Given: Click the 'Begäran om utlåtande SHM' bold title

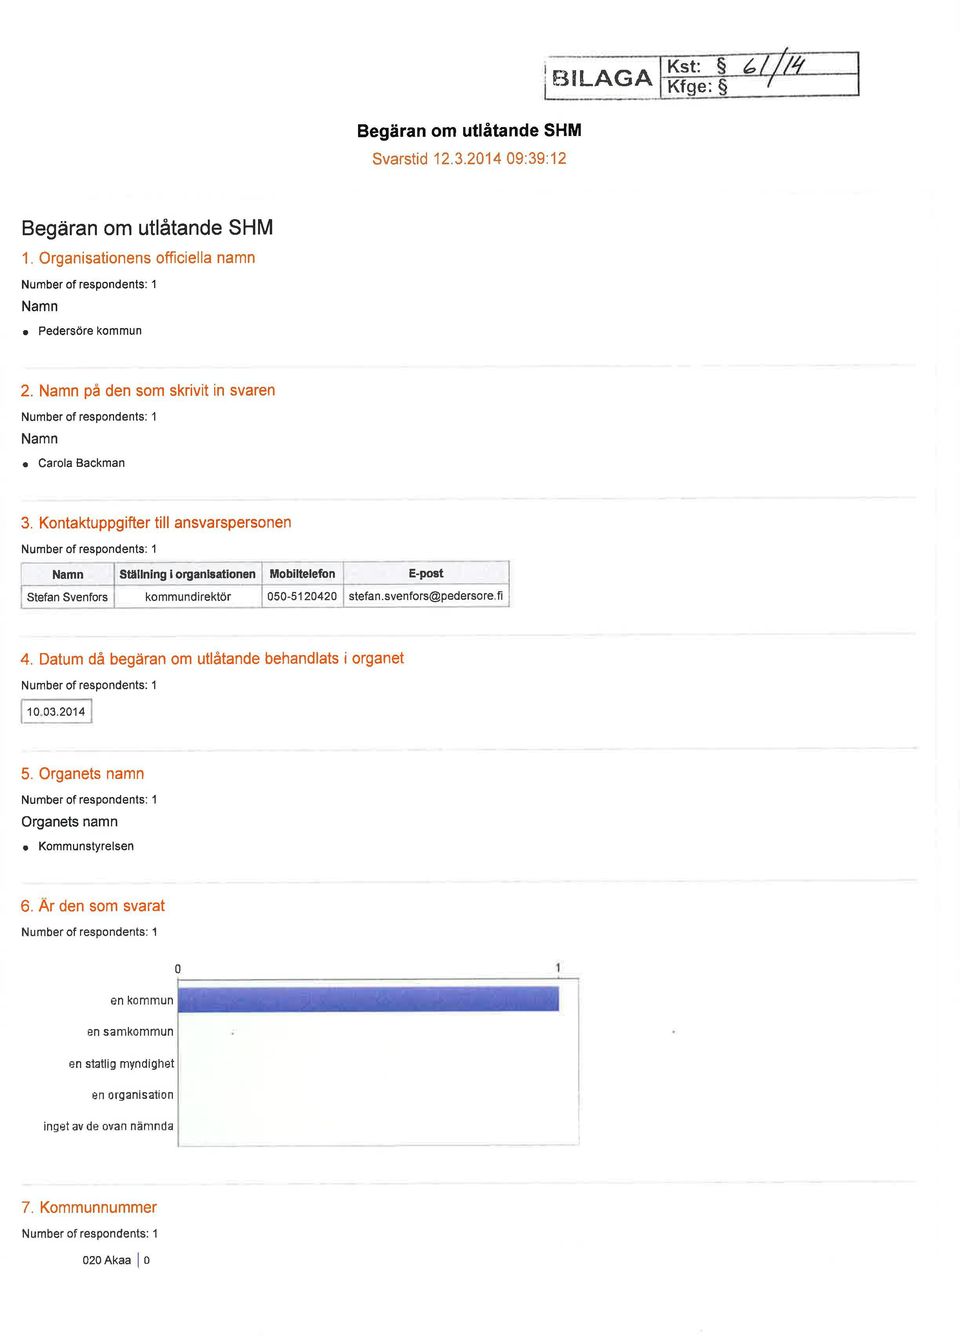Looking at the screenshot, I should point(469,130).
